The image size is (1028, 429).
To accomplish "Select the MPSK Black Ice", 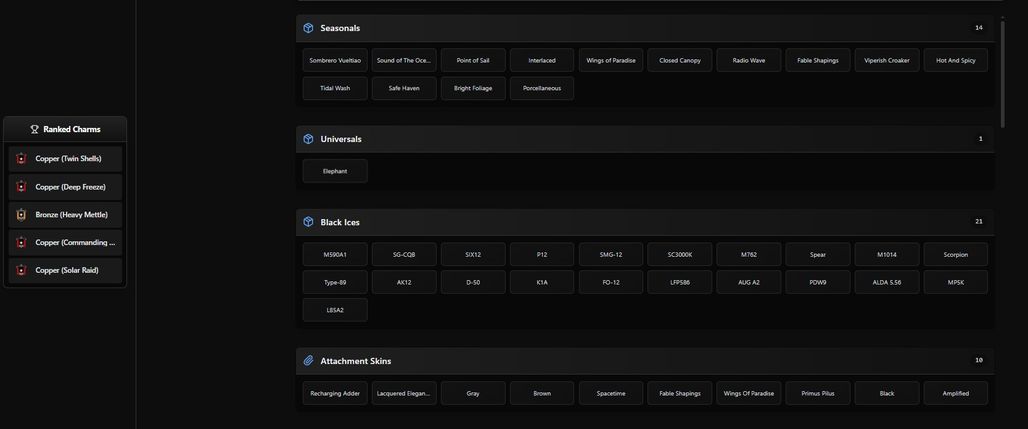I will (956, 282).
